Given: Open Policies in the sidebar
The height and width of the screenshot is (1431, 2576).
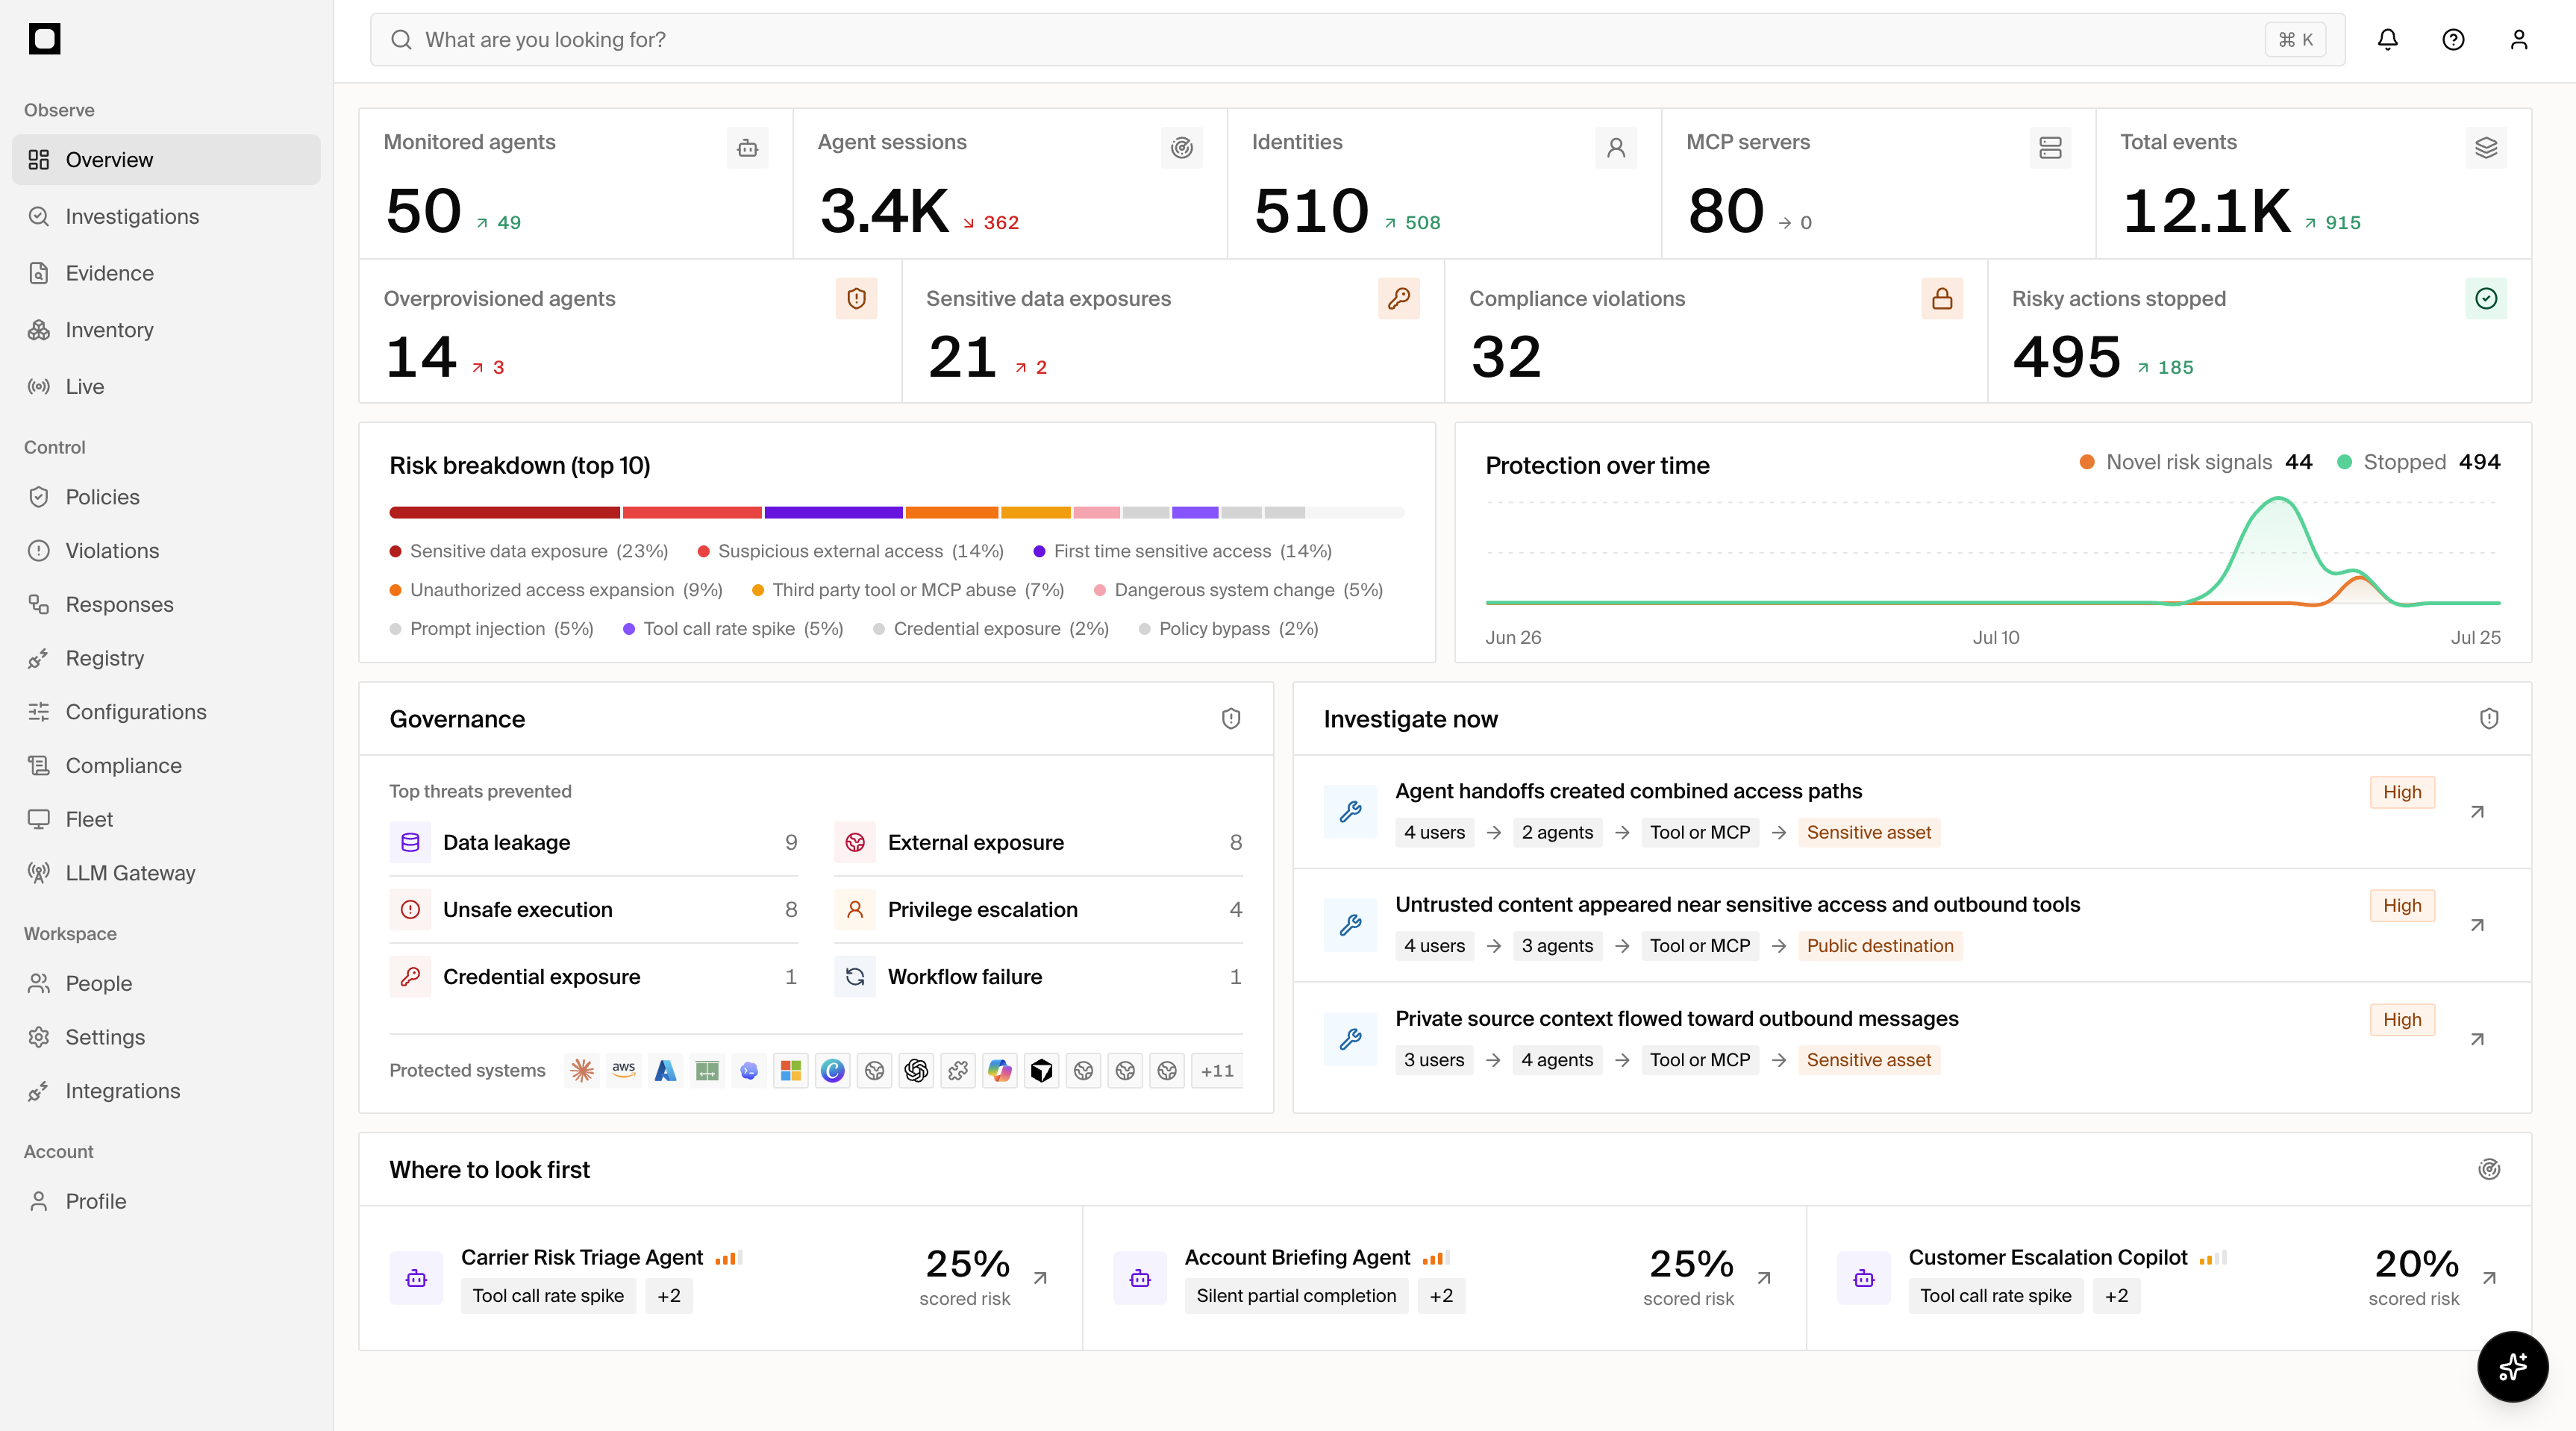Looking at the screenshot, I should tap(166, 497).
